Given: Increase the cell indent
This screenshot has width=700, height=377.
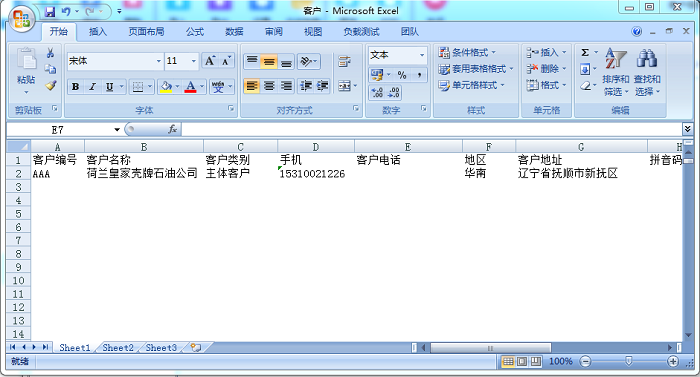Looking at the screenshot, I should click(x=322, y=86).
